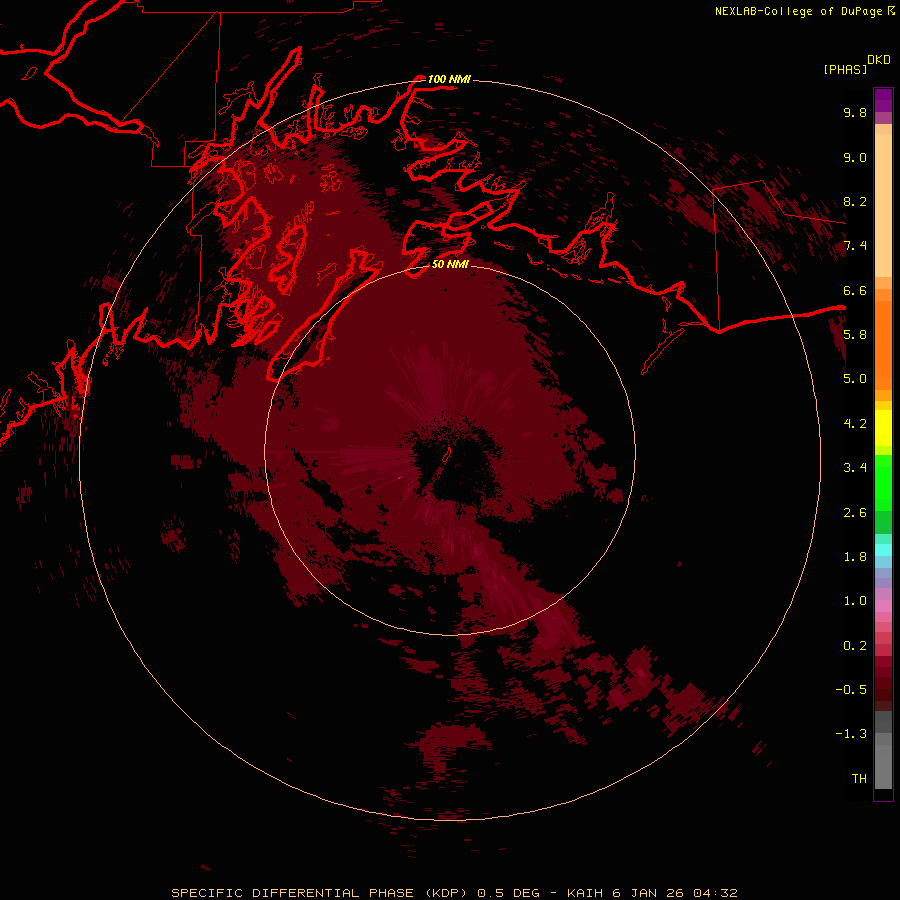Pick the pink band of the color bar
Image resolution: width=900 pixels, height=900 pixels.
[883, 606]
